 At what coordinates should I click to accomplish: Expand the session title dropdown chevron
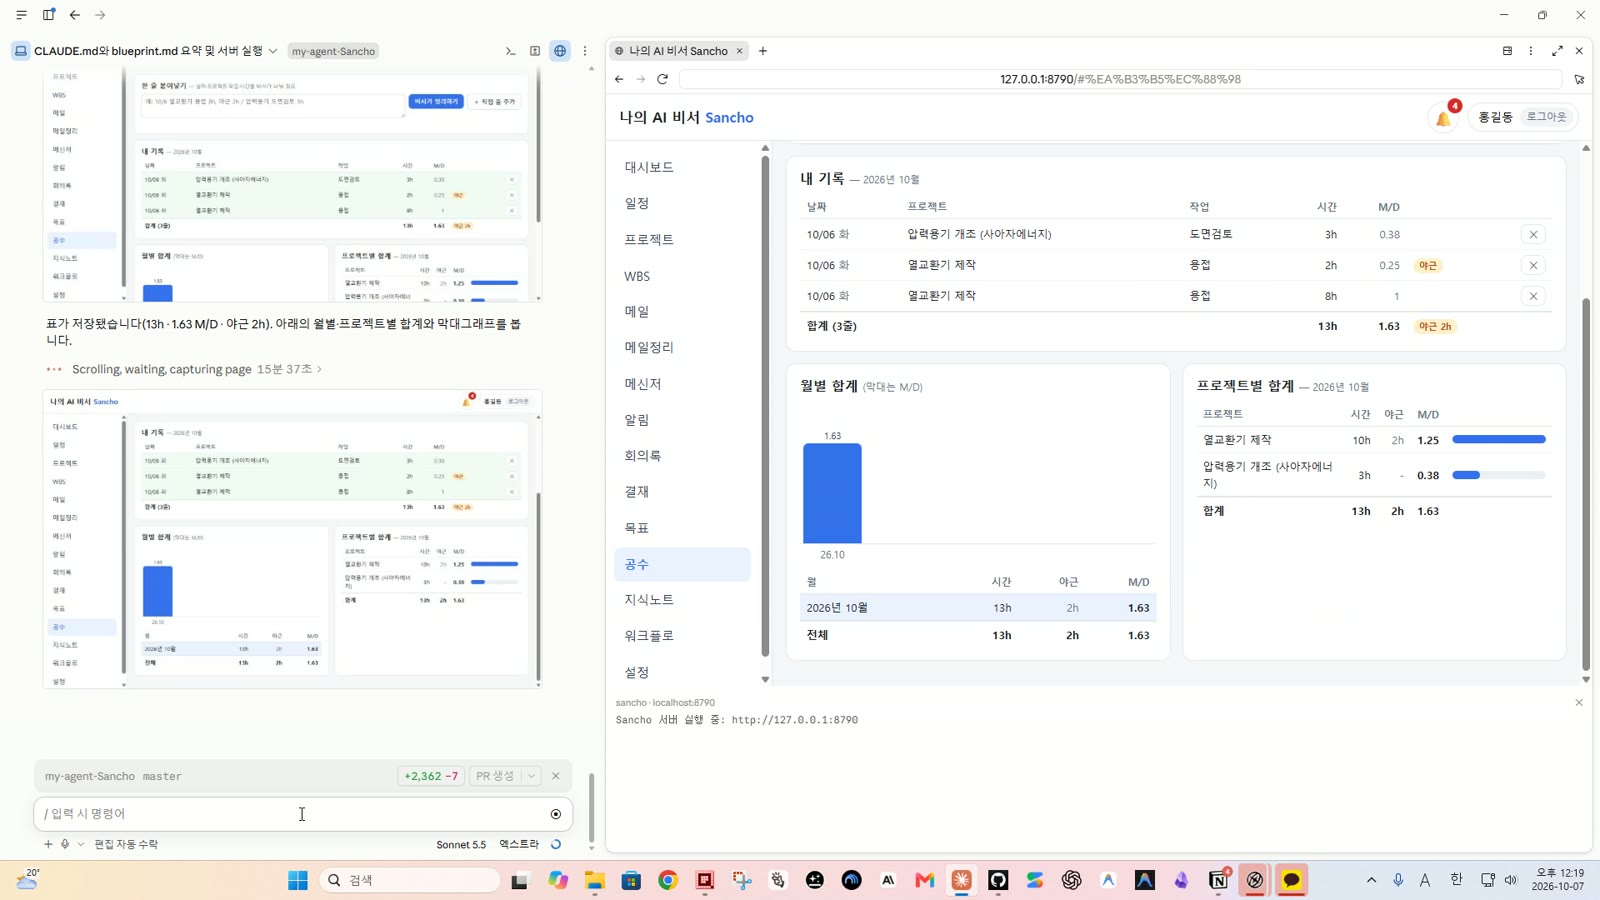273,51
